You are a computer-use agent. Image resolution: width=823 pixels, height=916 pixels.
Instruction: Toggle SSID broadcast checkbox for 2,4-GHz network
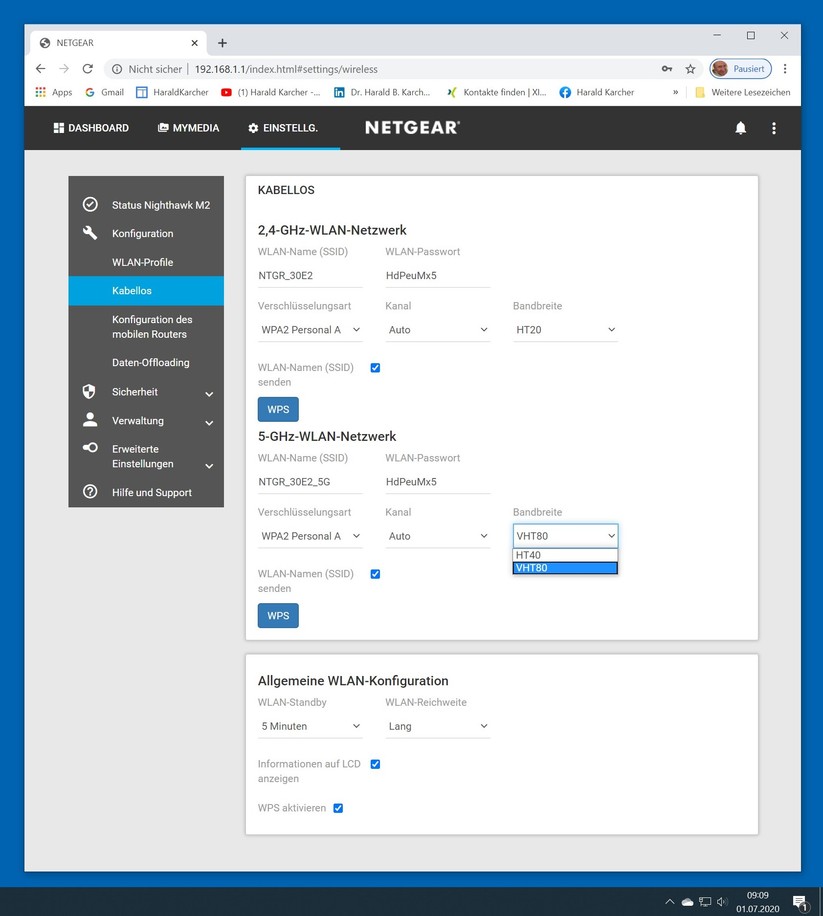pyautogui.click(x=375, y=368)
